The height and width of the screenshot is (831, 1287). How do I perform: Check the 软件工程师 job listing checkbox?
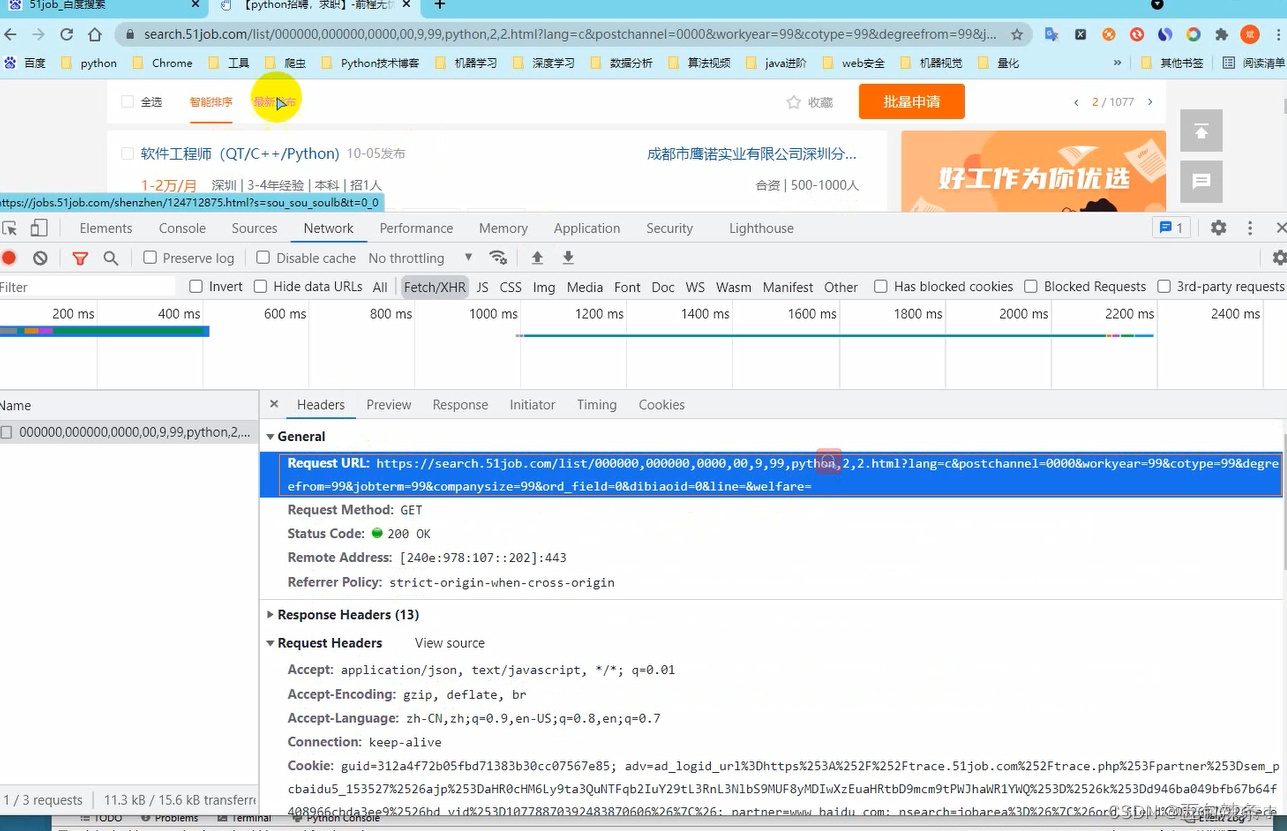pyautogui.click(x=127, y=154)
